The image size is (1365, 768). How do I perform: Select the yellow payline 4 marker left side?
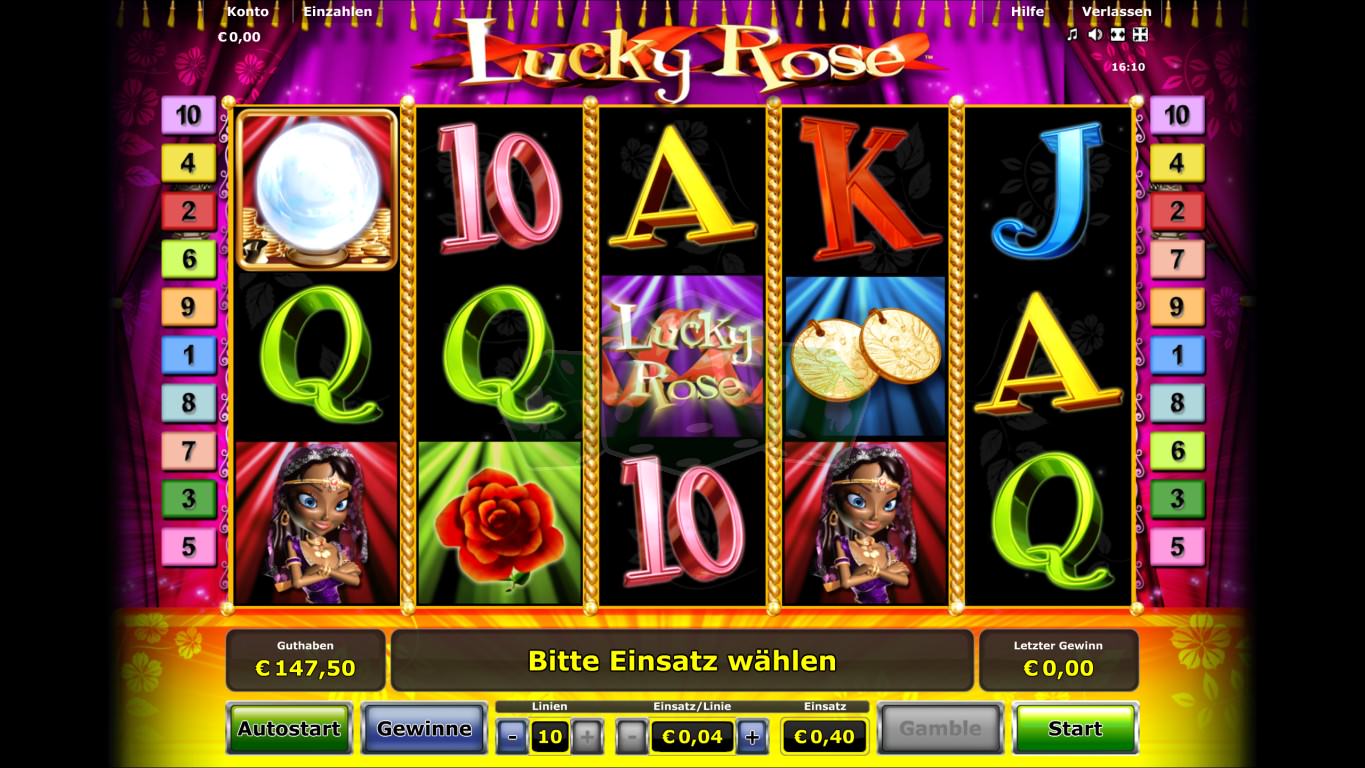(188, 163)
